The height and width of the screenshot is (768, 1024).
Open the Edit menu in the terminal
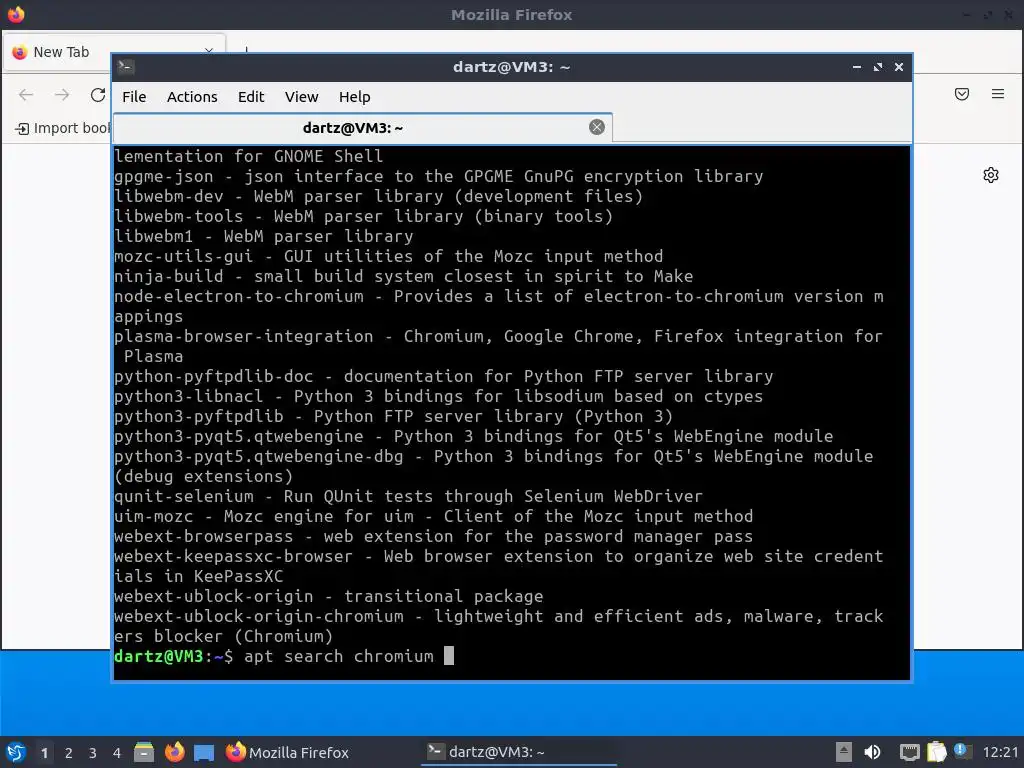pos(251,97)
